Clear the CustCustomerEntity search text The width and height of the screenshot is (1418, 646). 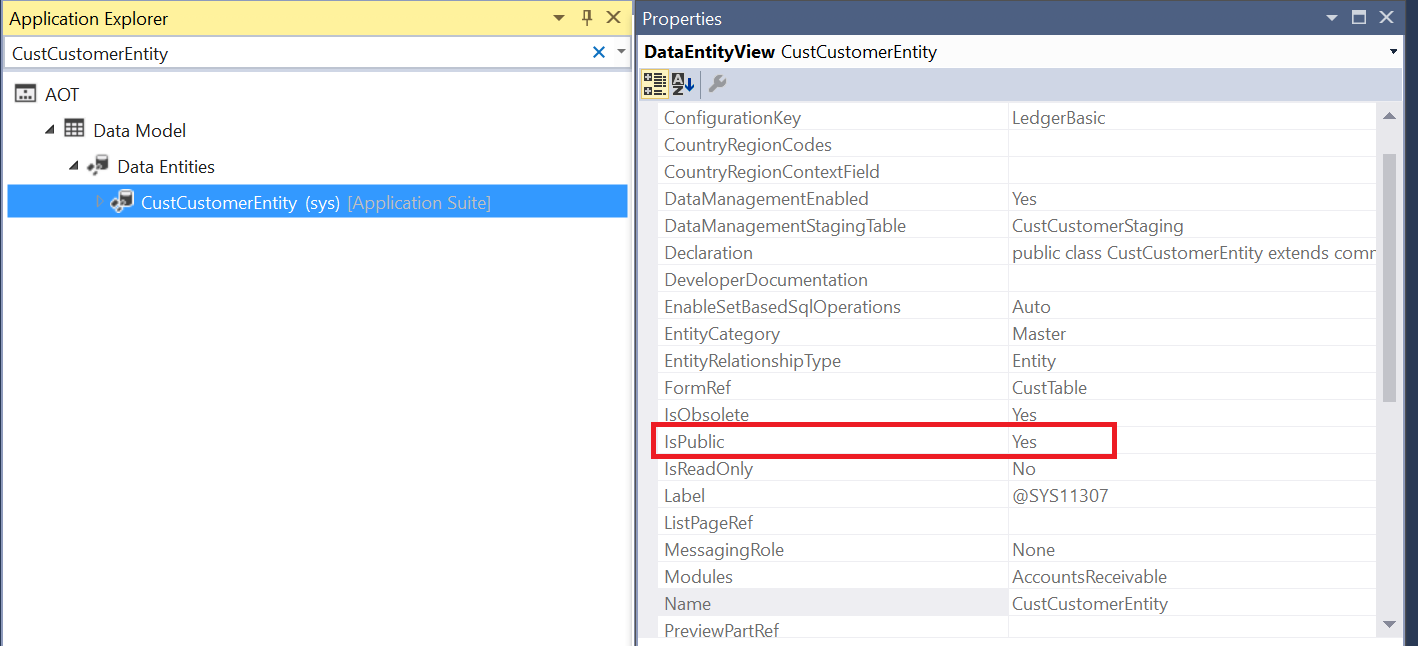click(599, 52)
